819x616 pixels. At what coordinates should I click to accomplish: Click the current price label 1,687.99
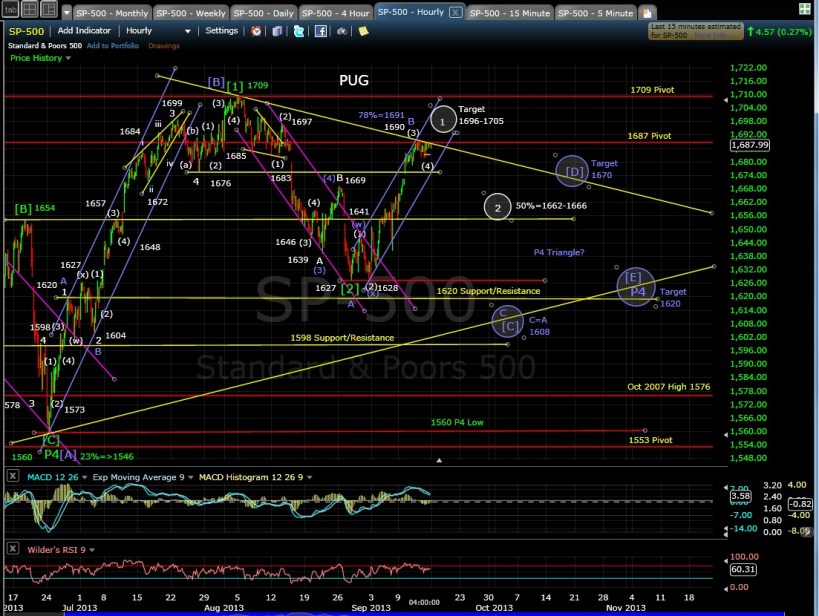(x=750, y=145)
